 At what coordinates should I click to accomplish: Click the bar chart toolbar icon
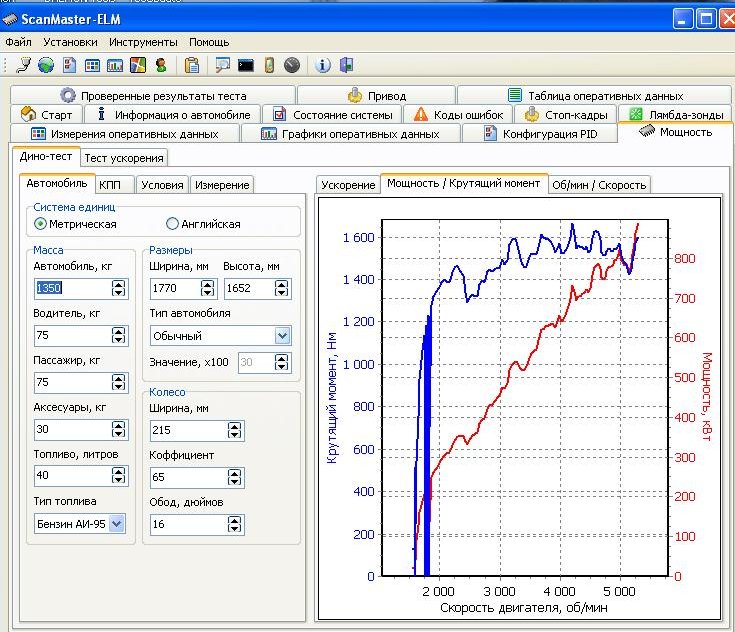coord(114,65)
